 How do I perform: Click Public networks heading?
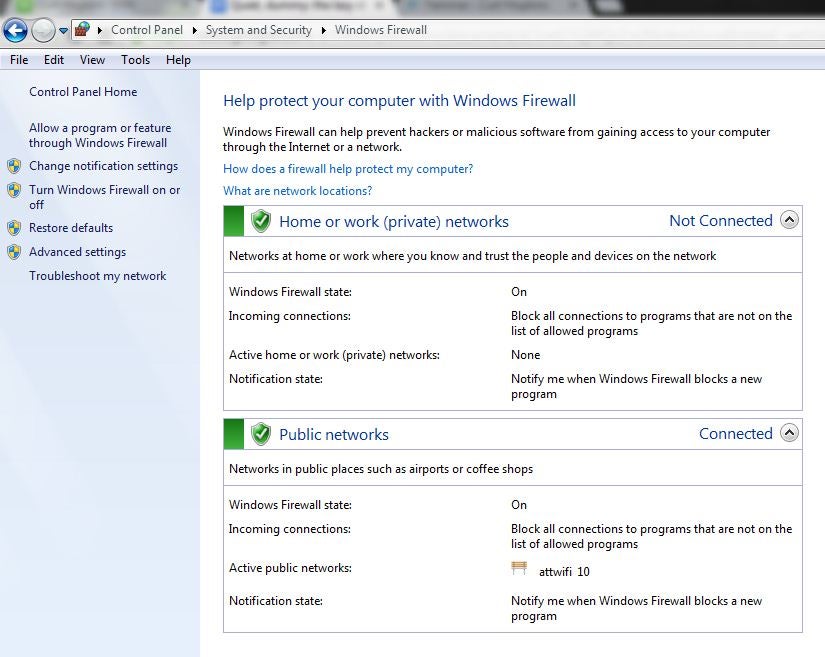tap(334, 434)
